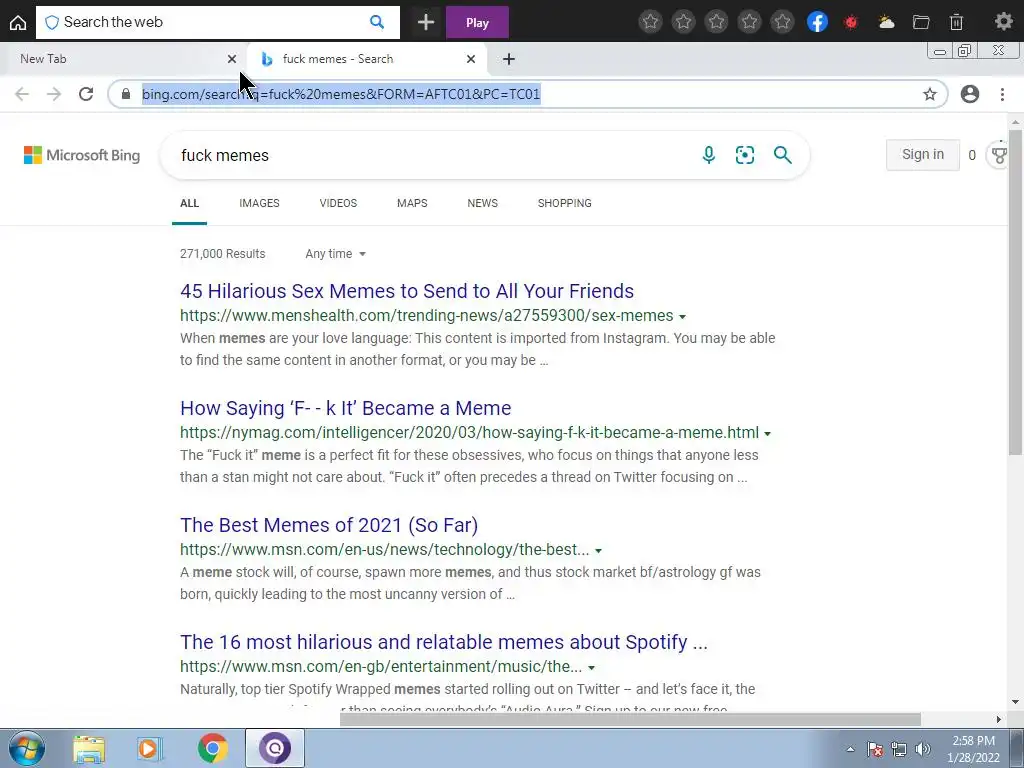Open the Bing rewards trophy icon

pos(999,155)
